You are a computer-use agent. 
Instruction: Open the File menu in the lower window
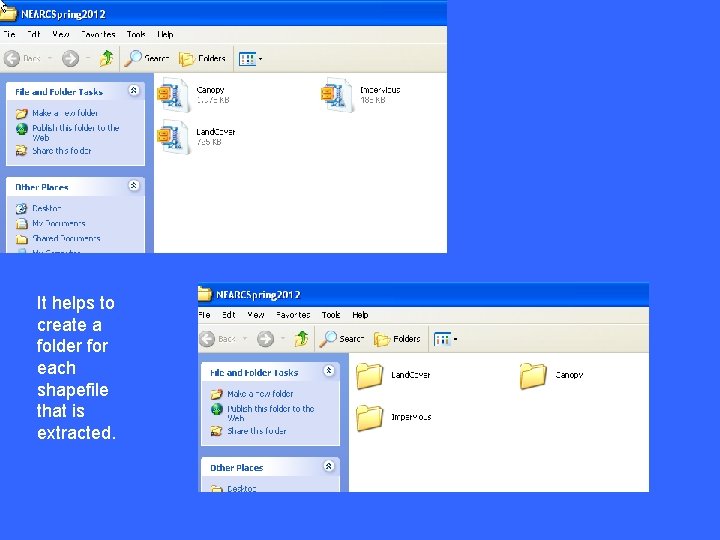pos(204,315)
